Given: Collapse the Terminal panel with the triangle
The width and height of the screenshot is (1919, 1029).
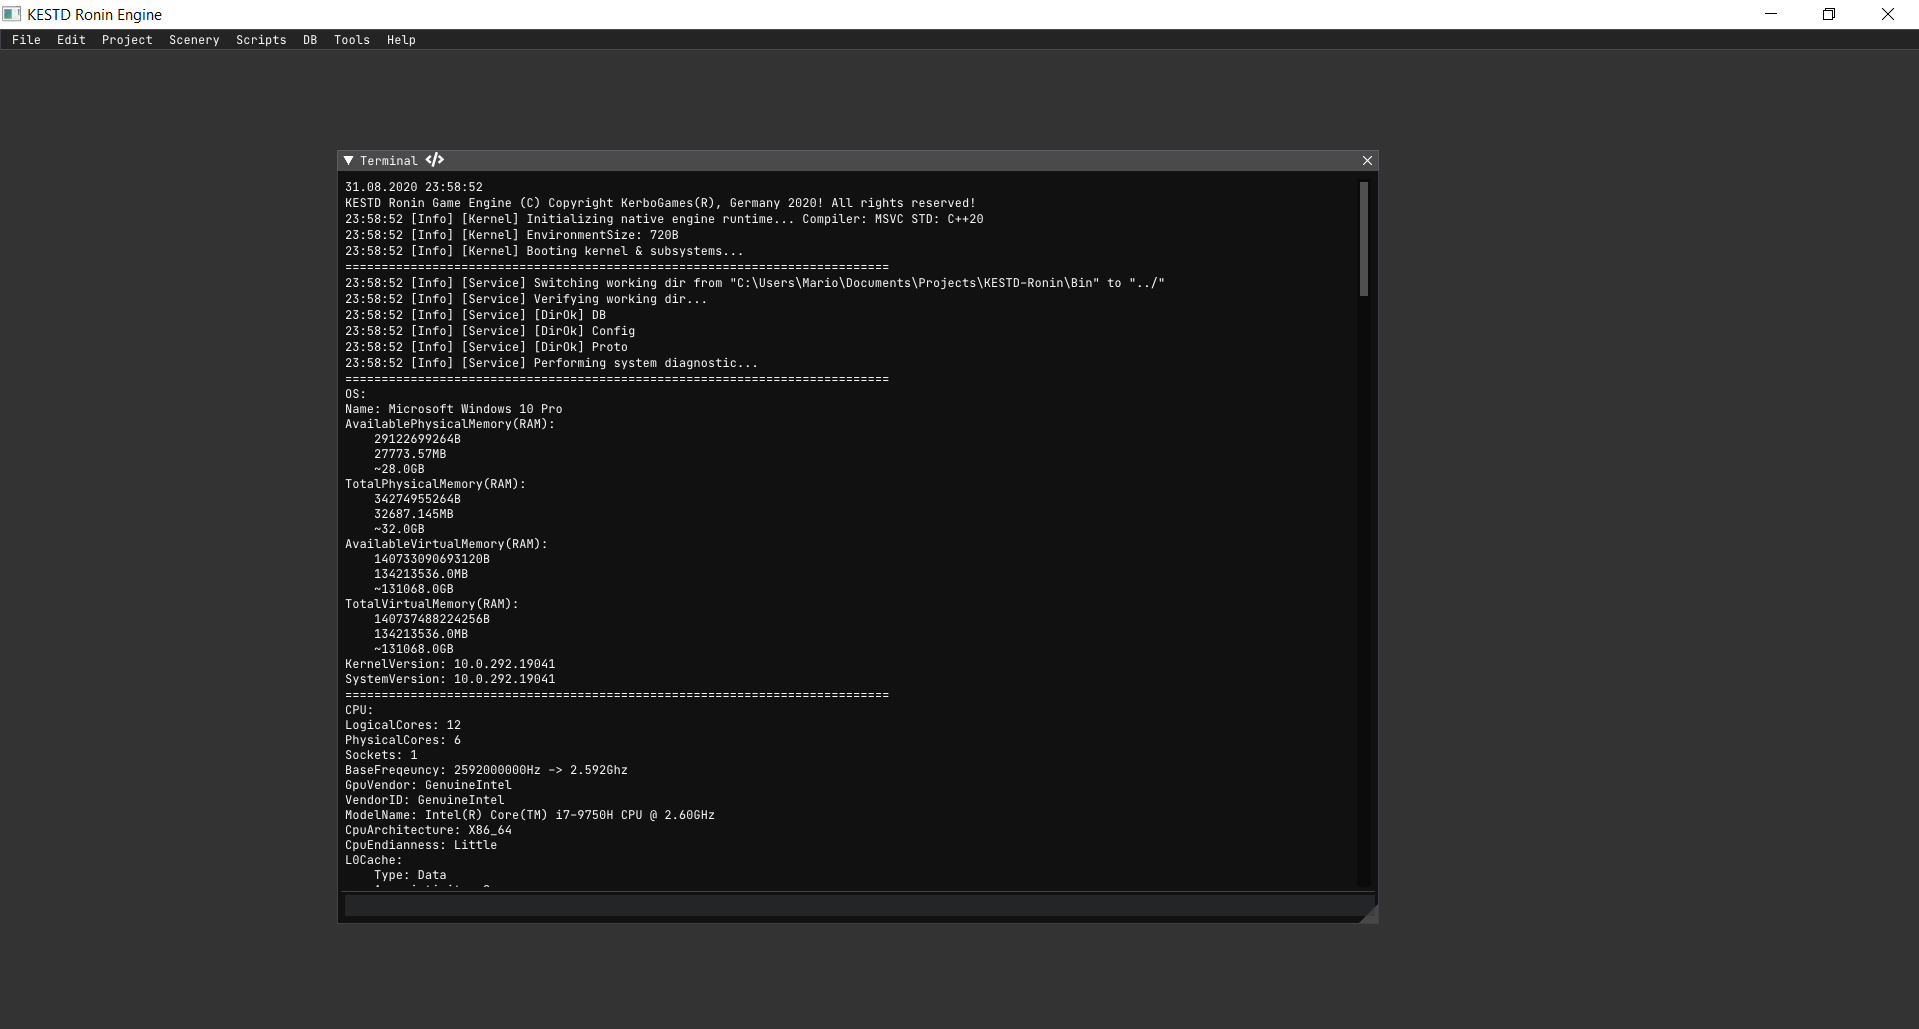Looking at the screenshot, I should [349, 160].
